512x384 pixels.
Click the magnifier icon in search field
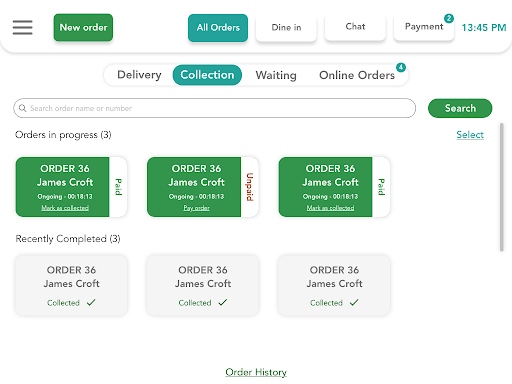pos(22,108)
